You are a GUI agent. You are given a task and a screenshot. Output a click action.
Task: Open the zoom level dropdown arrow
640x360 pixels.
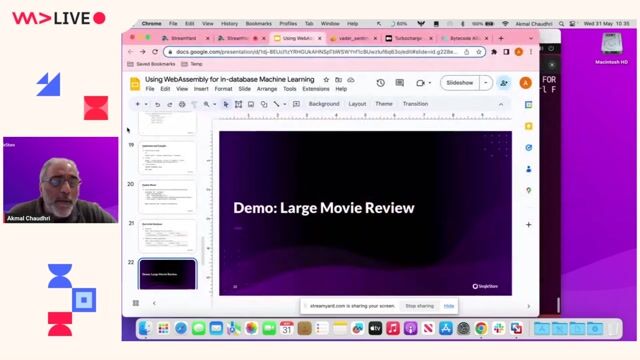pos(215,104)
